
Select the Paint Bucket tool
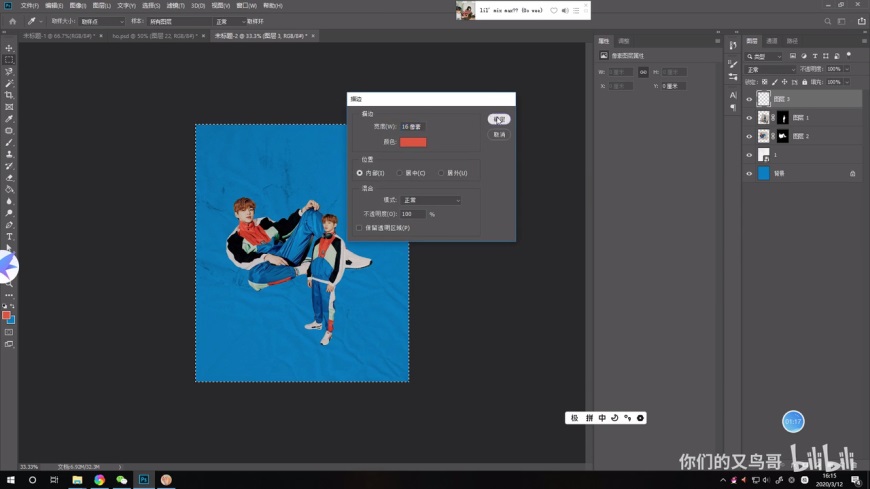click(x=9, y=190)
